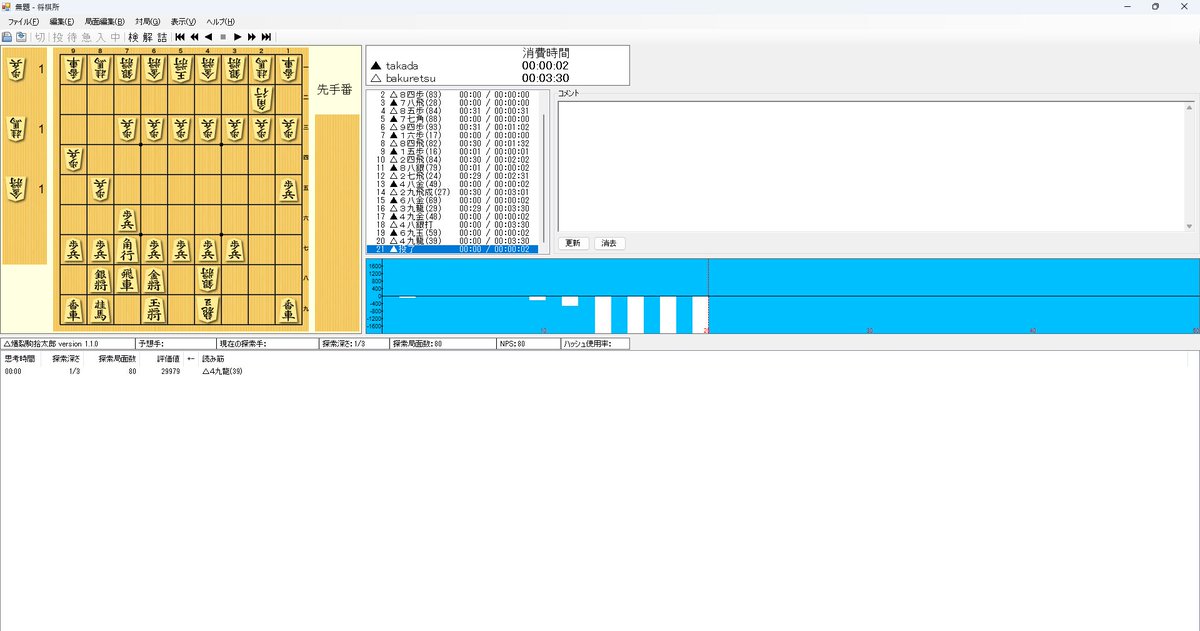Image resolution: width=1200 pixels, height=631 pixels.
Task: Select move 5 ▲7七角(88)
Action: (x=452, y=119)
